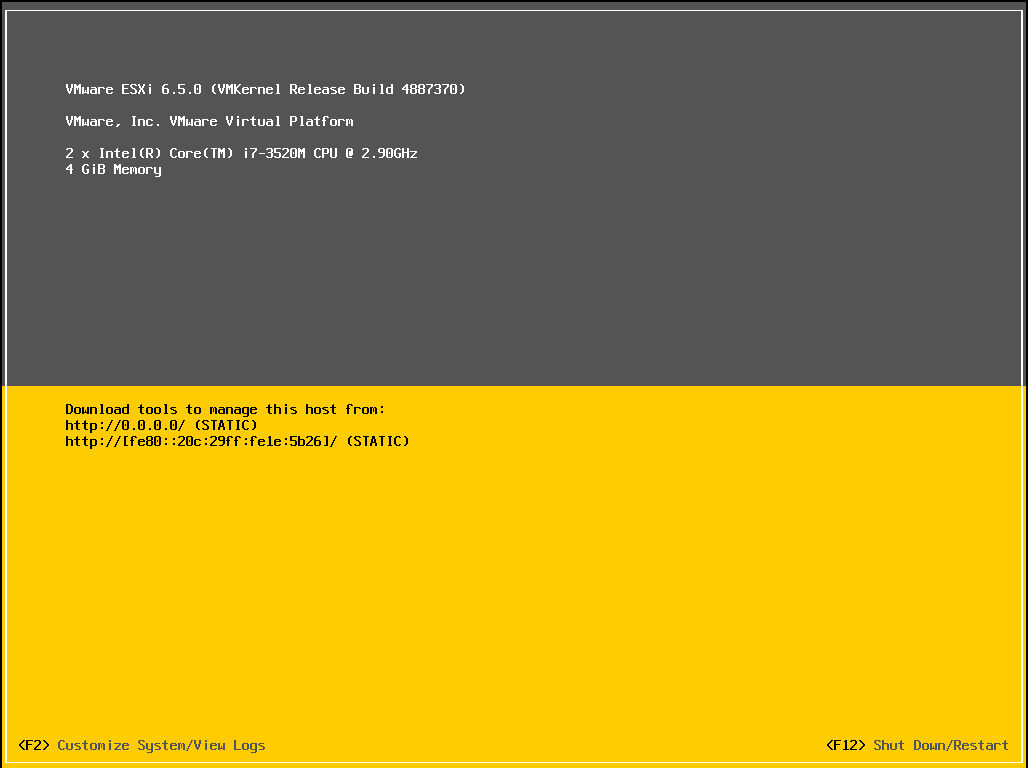This screenshot has height=768, width=1028.
Task: Open the IPv6 fe80 management URL
Action: [201, 441]
